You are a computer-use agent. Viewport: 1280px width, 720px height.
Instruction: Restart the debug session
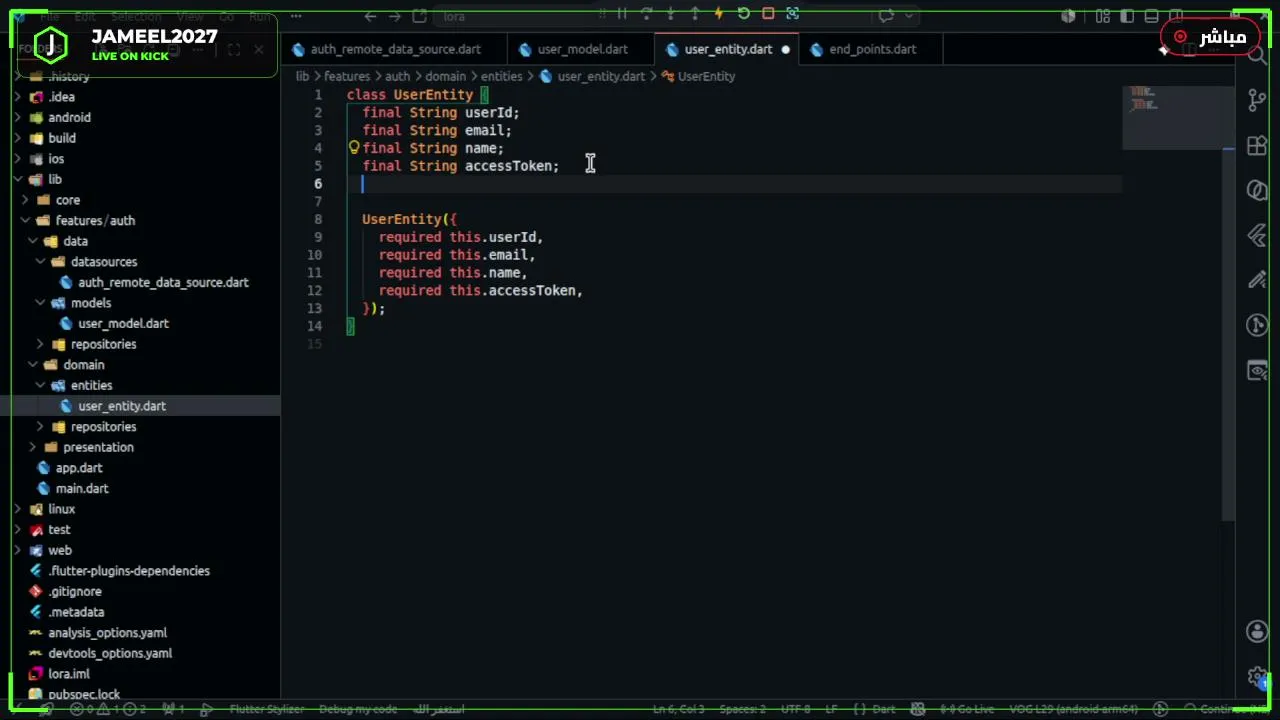click(x=743, y=14)
